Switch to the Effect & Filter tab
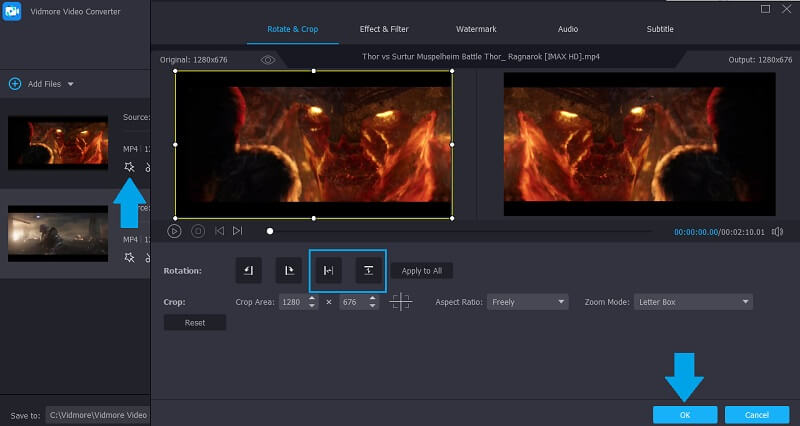The width and height of the screenshot is (800, 426). click(x=384, y=29)
